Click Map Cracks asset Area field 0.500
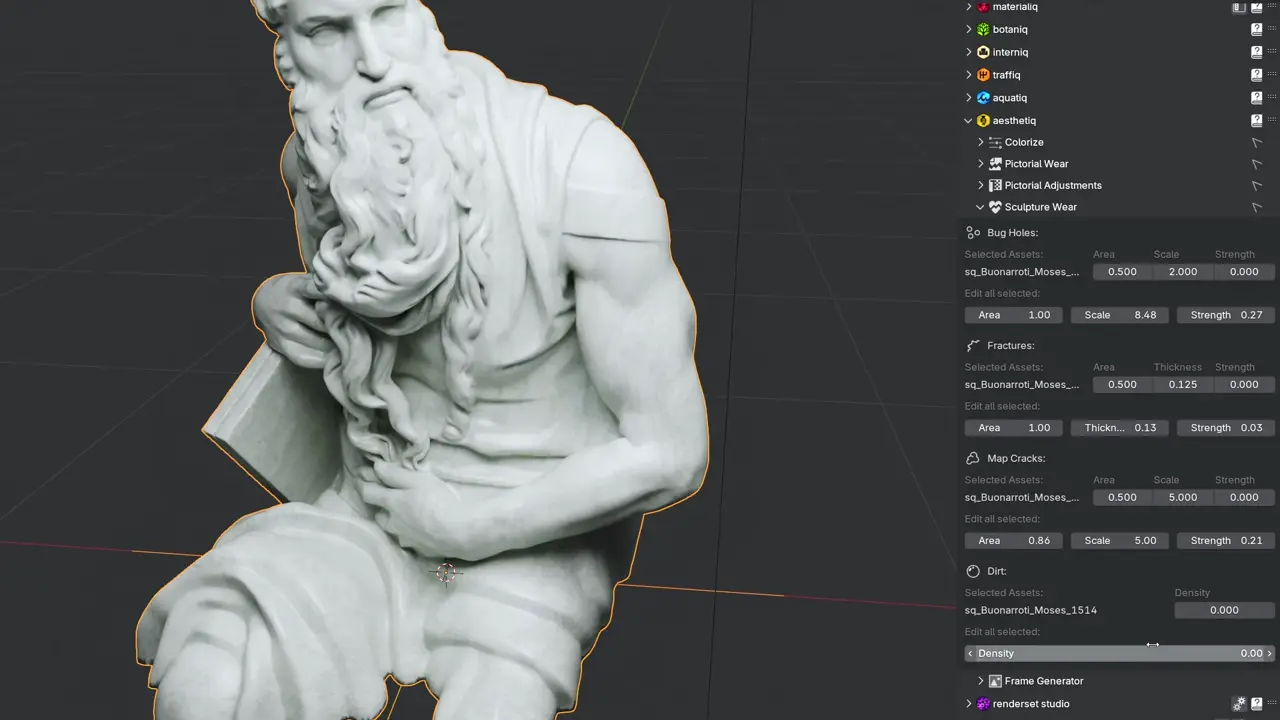 (1123, 498)
